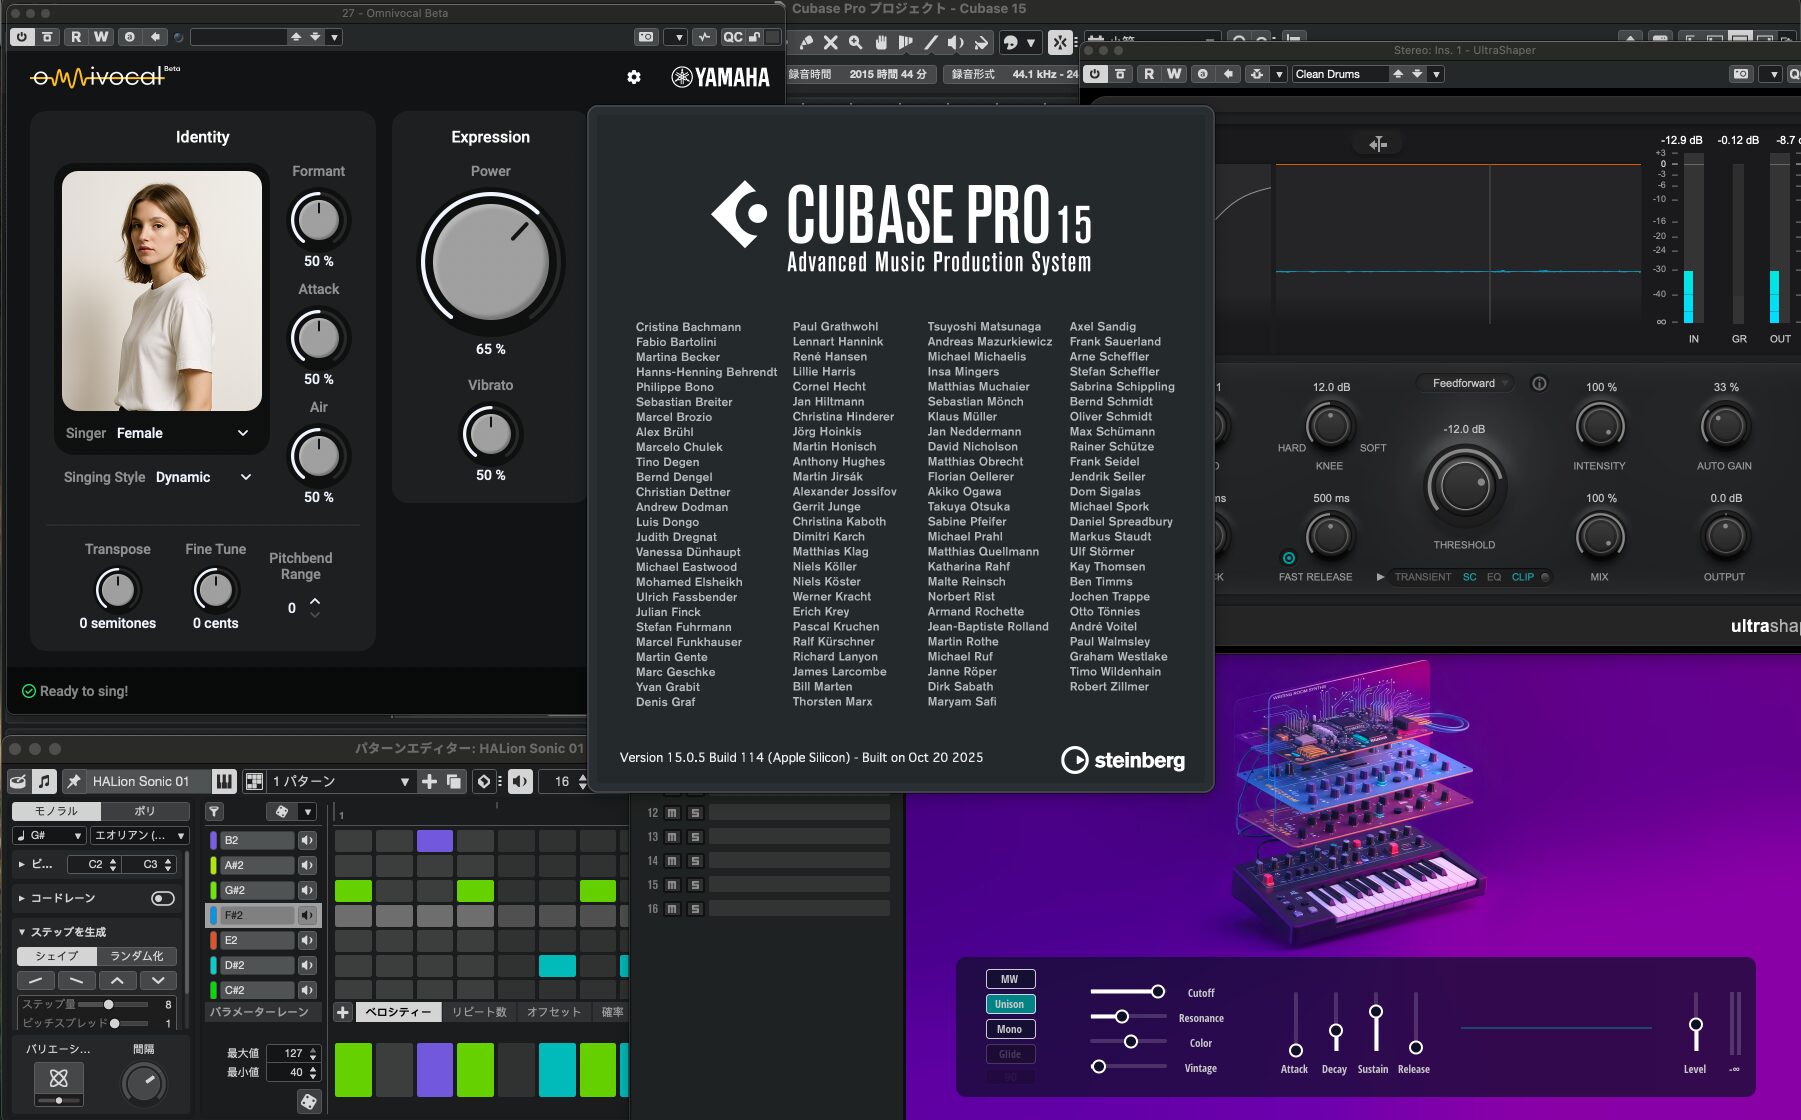Enable Mono mode in the synth panel
The image size is (1801, 1120).
tap(1009, 1029)
